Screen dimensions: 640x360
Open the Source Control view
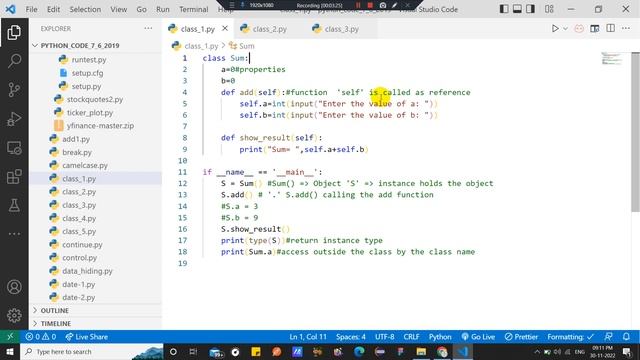(14, 89)
